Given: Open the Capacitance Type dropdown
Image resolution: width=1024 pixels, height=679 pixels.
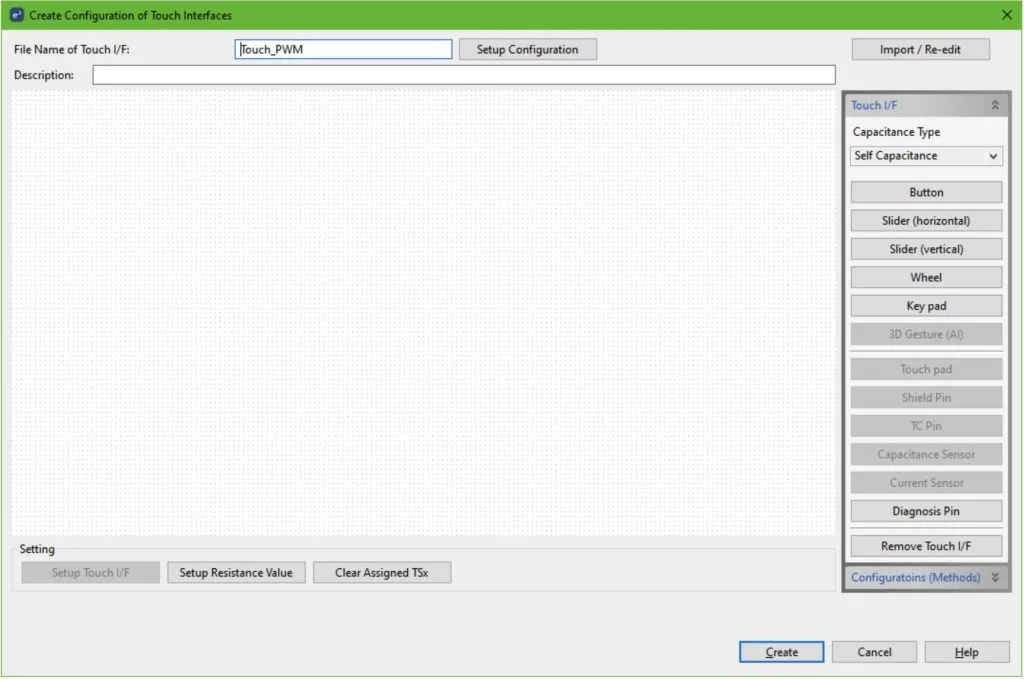Looking at the screenshot, I should pos(925,156).
